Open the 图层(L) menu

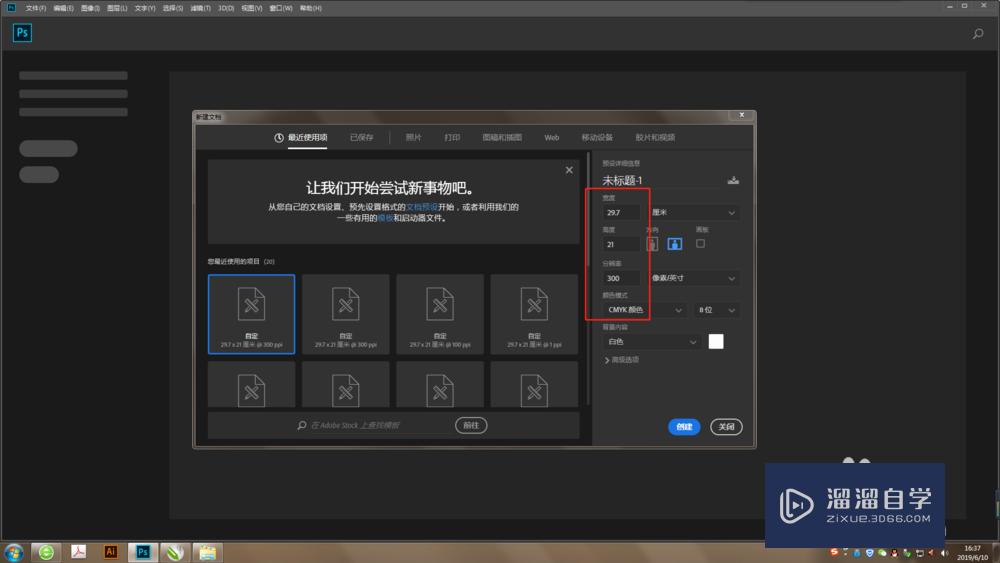117,8
